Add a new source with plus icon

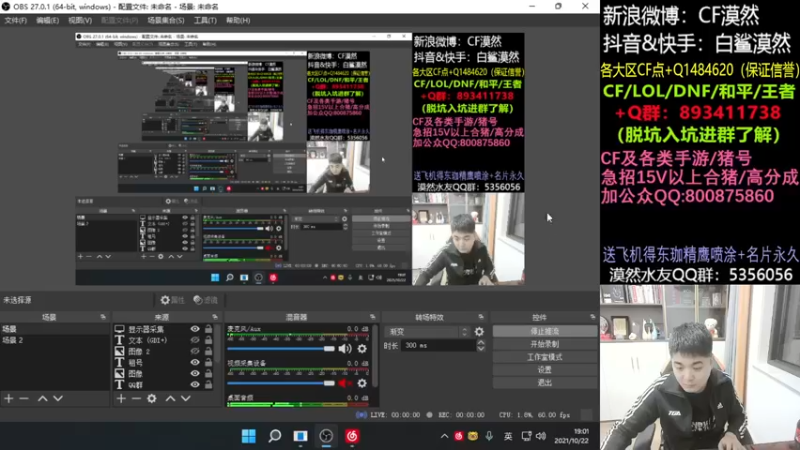click(121, 398)
